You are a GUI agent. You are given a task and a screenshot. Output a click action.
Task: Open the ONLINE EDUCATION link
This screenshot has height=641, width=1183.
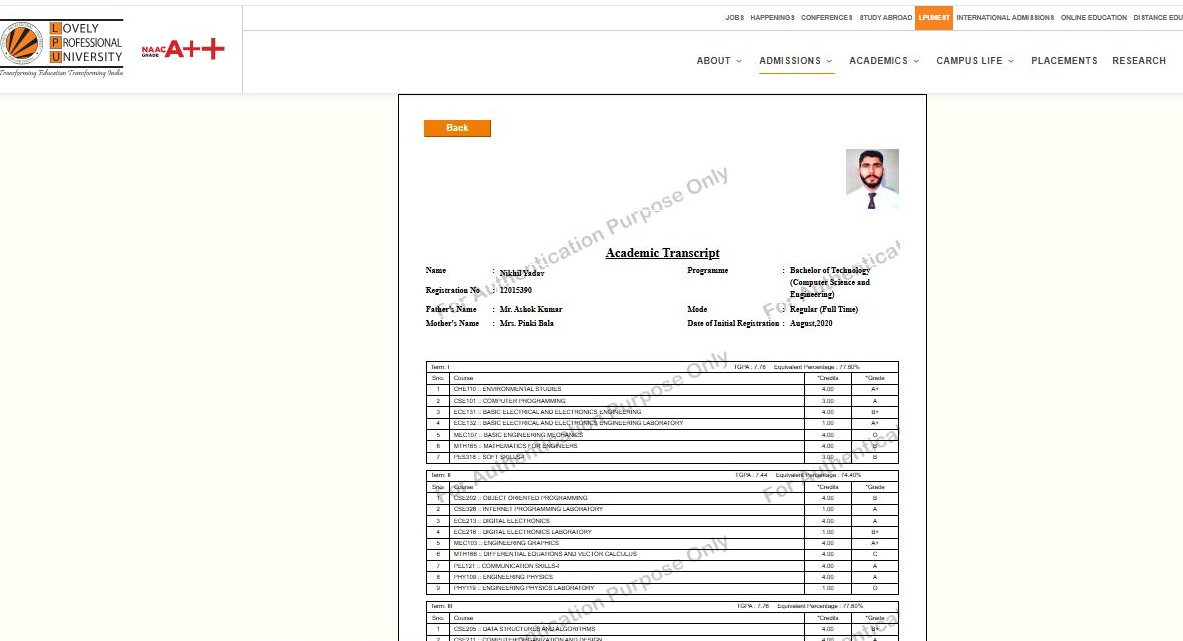[x=1093, y=17]
